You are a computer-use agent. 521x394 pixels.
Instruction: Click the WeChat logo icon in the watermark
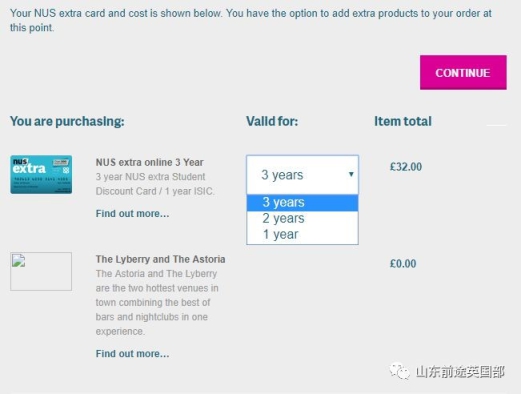click(399, 371)
